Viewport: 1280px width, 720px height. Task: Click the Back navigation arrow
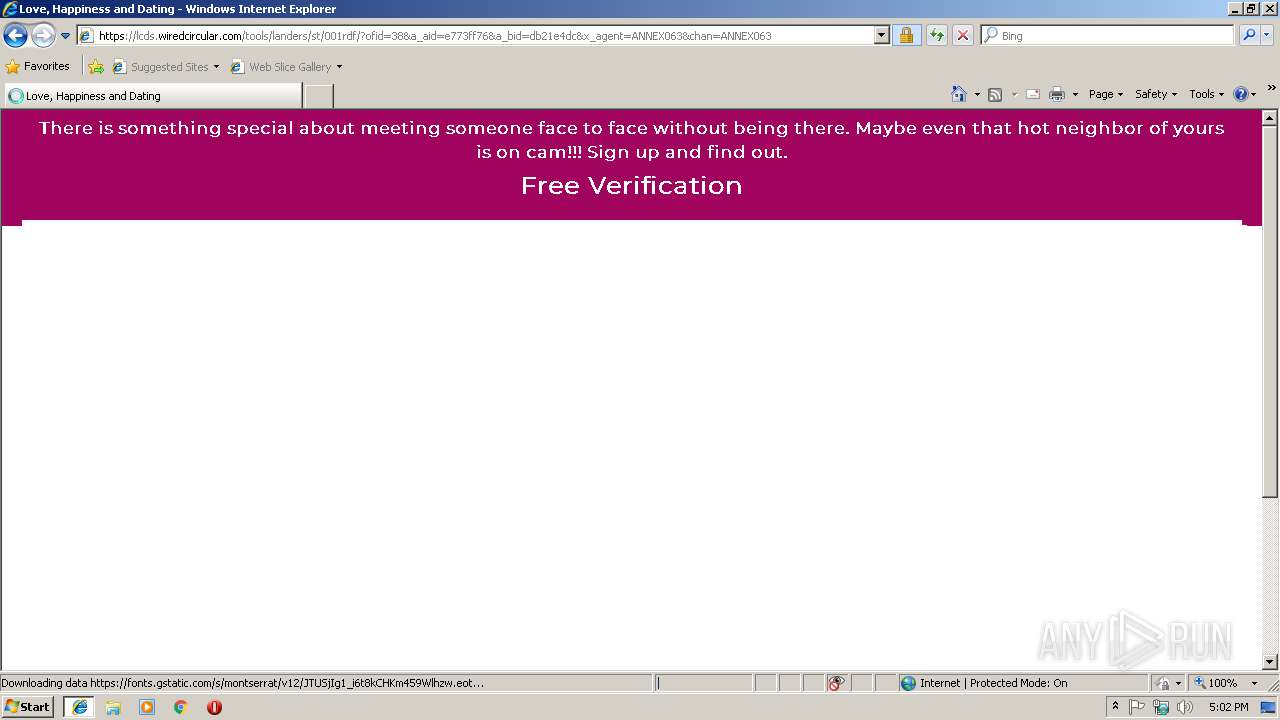click(15, 36)
